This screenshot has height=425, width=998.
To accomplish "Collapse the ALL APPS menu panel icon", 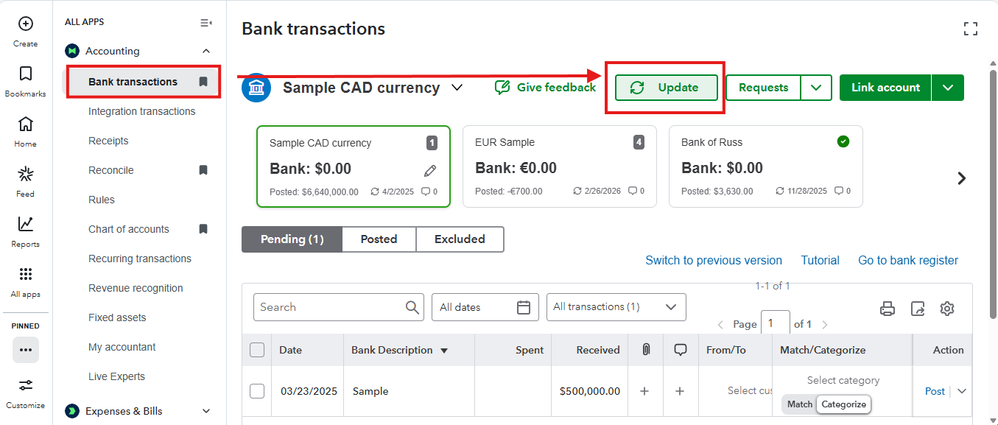I will pyautogui.click(x=206, y=22).
